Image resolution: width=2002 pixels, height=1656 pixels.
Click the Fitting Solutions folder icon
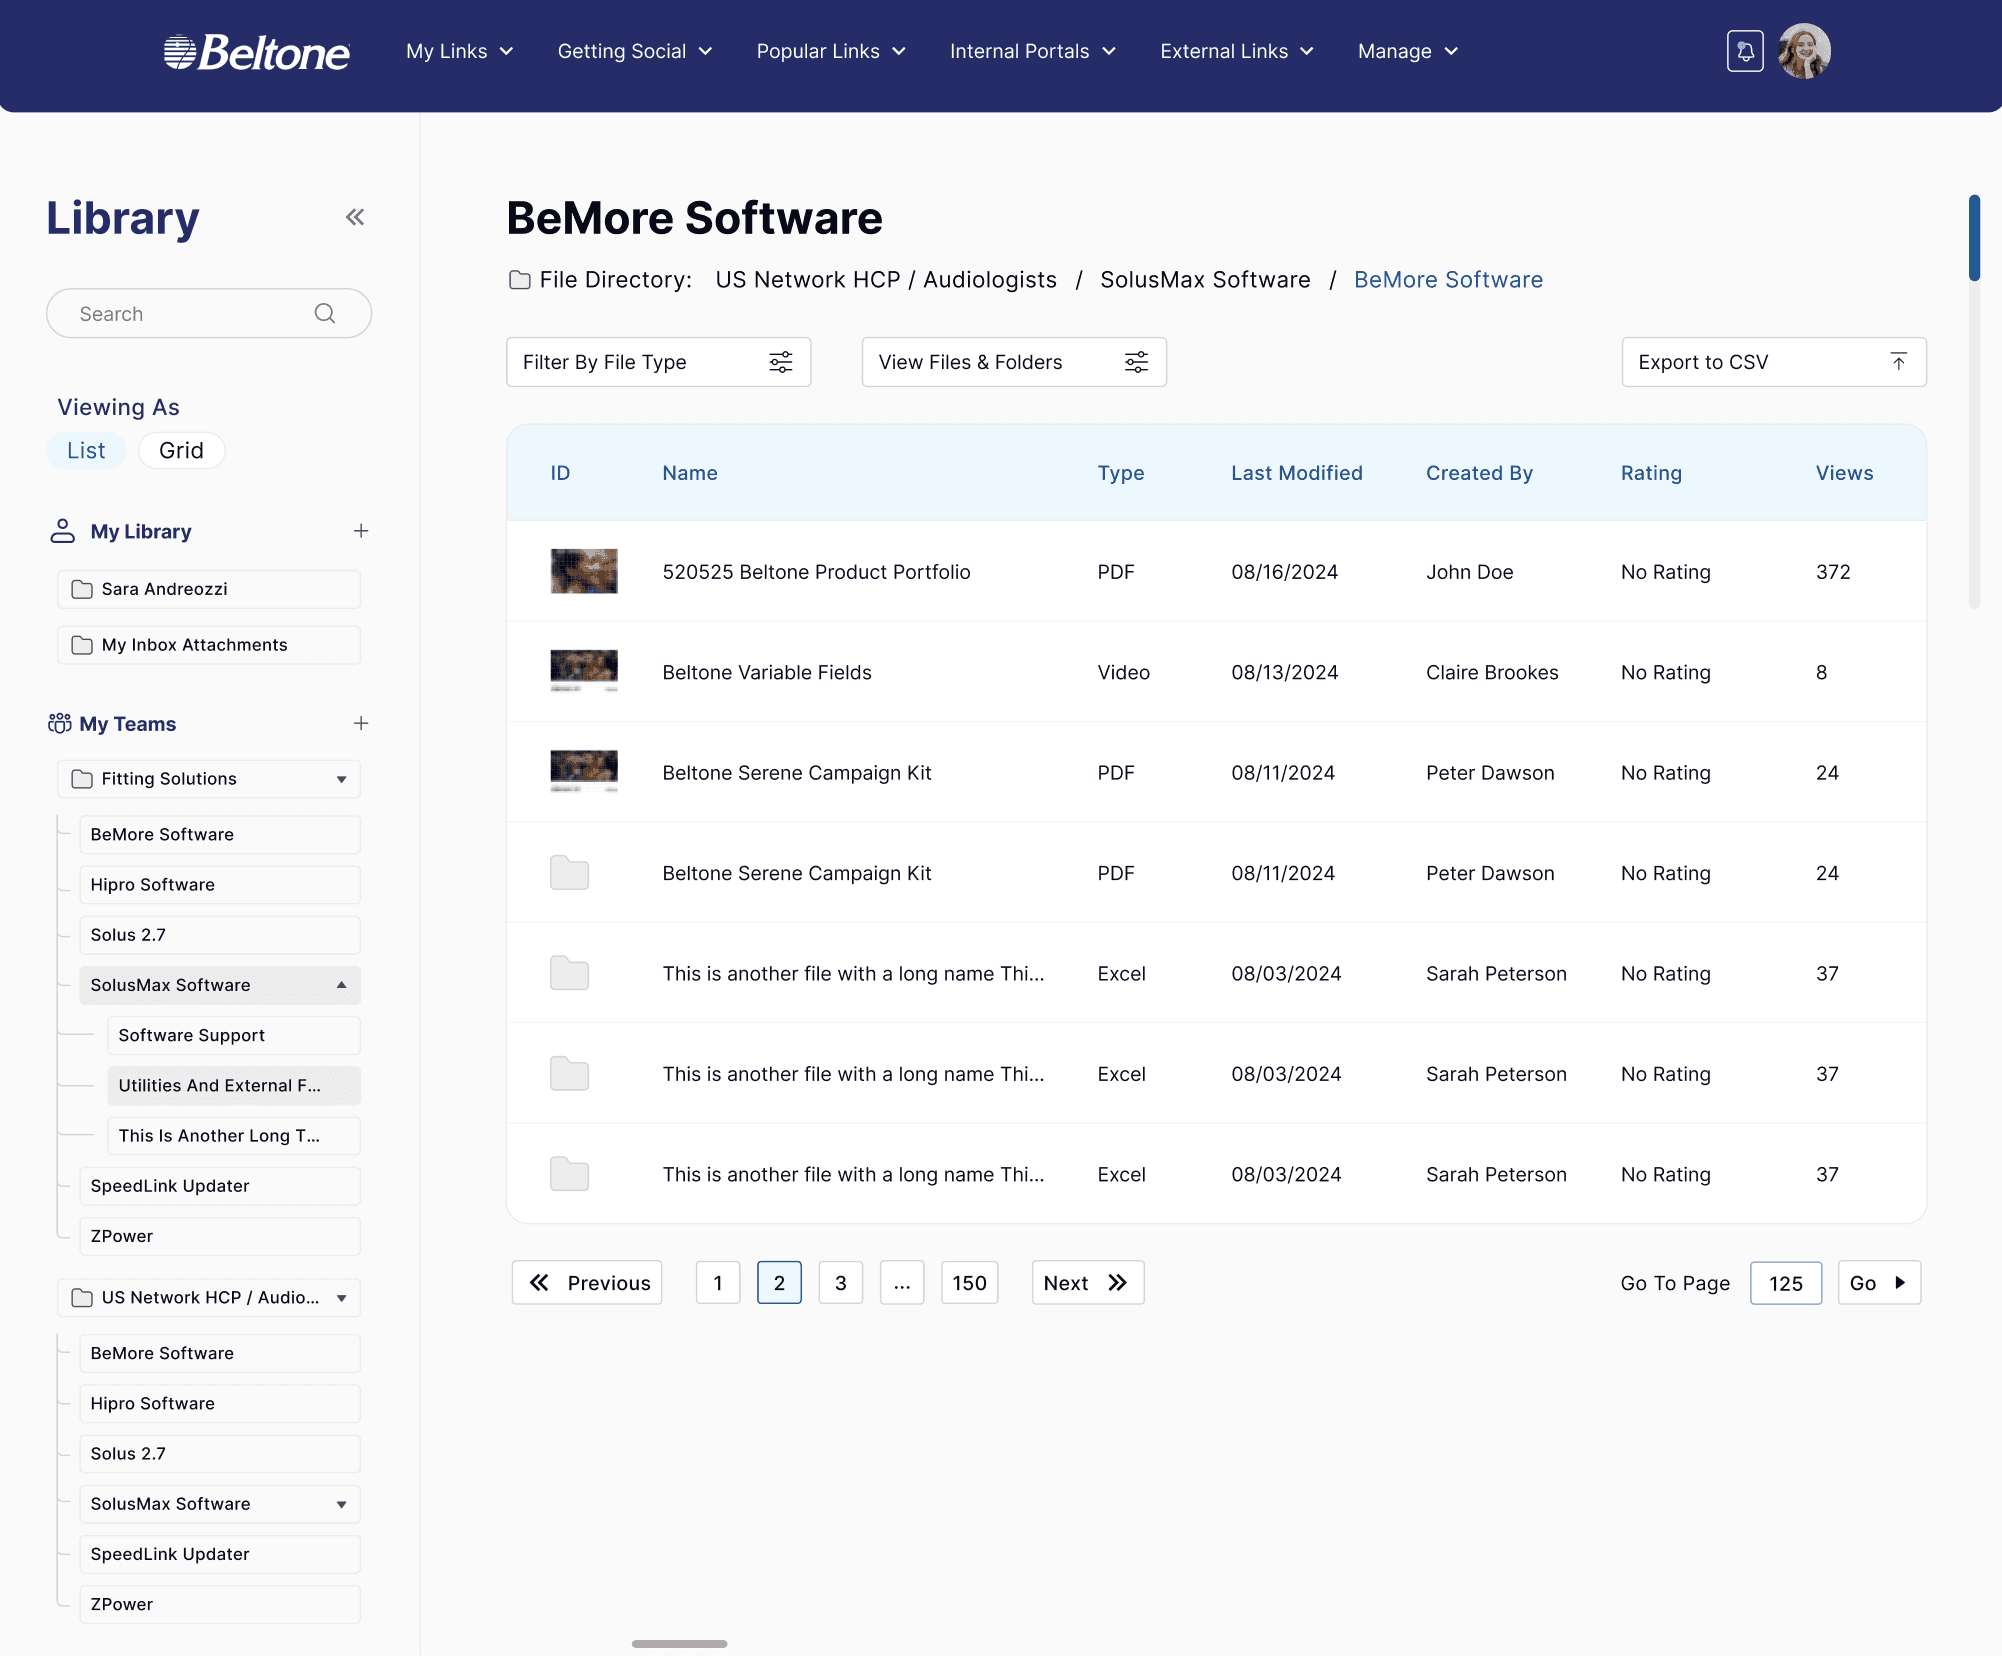(x=82, y=779)
